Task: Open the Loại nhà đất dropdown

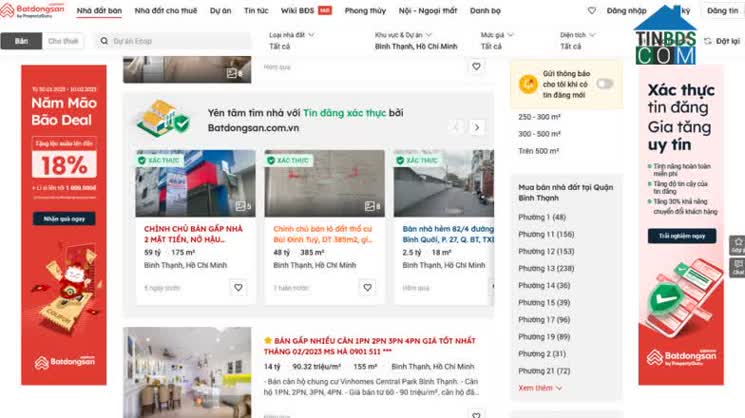Action: tap(300, 41)
